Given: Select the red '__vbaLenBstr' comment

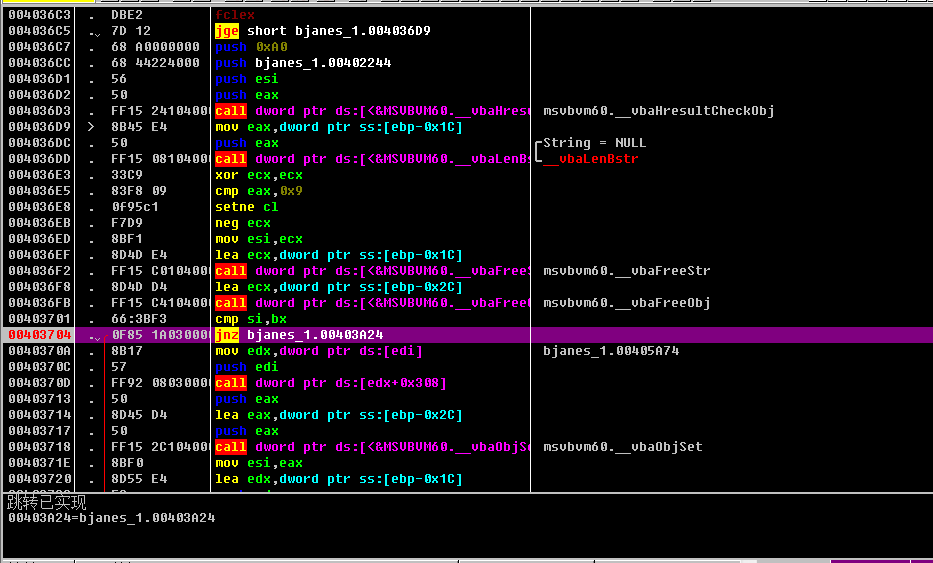Looking at the screenshot, I should pos(590,159).
